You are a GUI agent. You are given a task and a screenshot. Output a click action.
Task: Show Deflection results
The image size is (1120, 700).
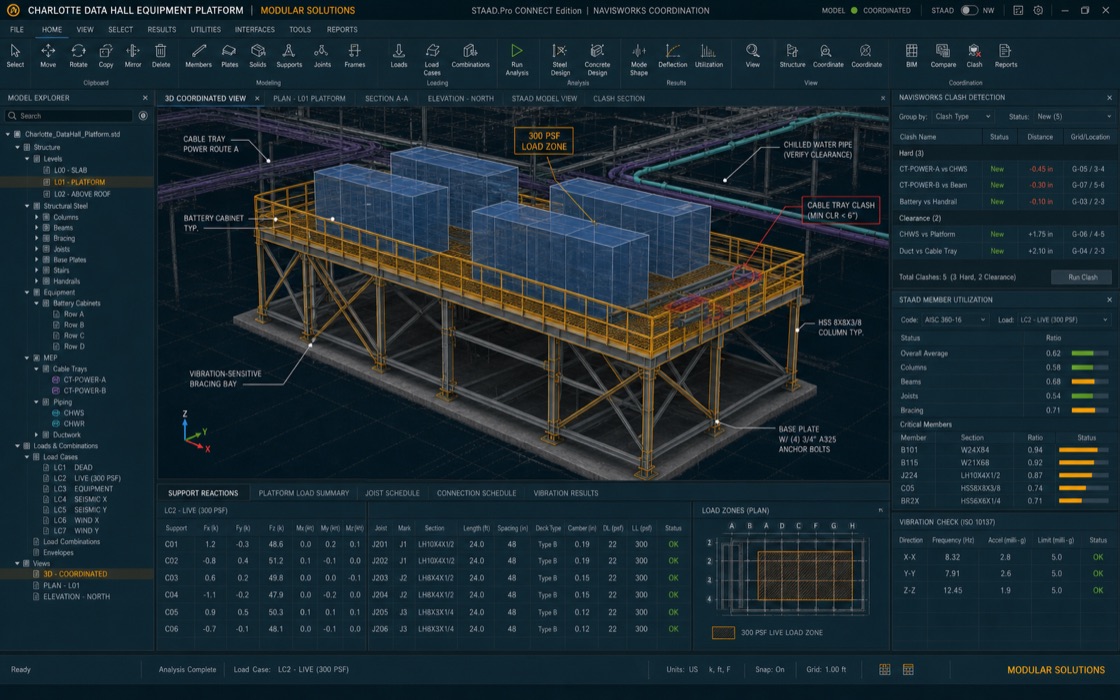pyautogui.click(x=672, y=55)
